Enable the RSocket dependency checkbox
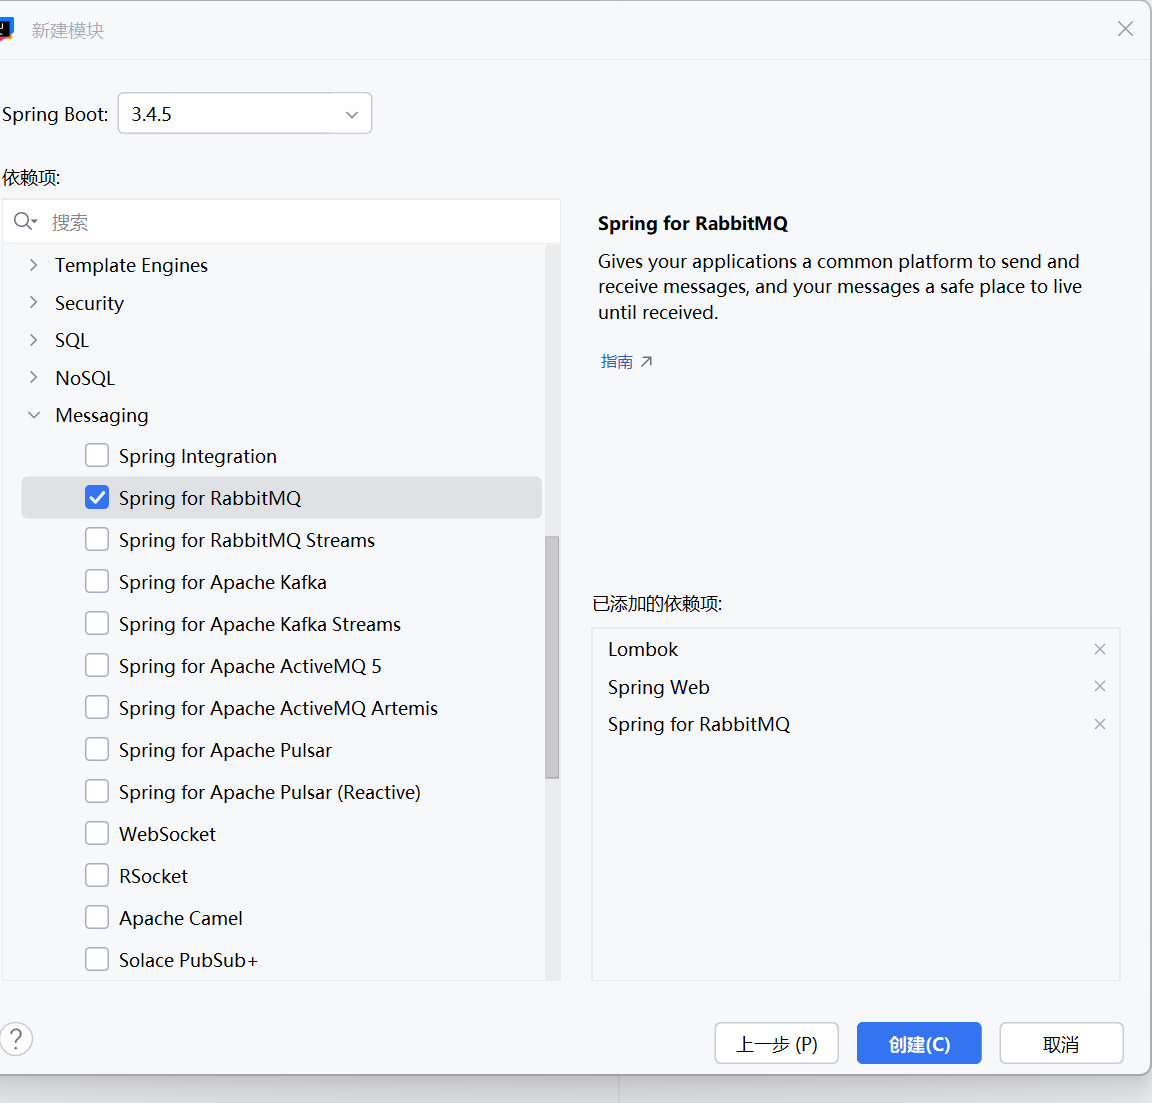Viewport: 1152px width, 1103px height. (97, 875)
